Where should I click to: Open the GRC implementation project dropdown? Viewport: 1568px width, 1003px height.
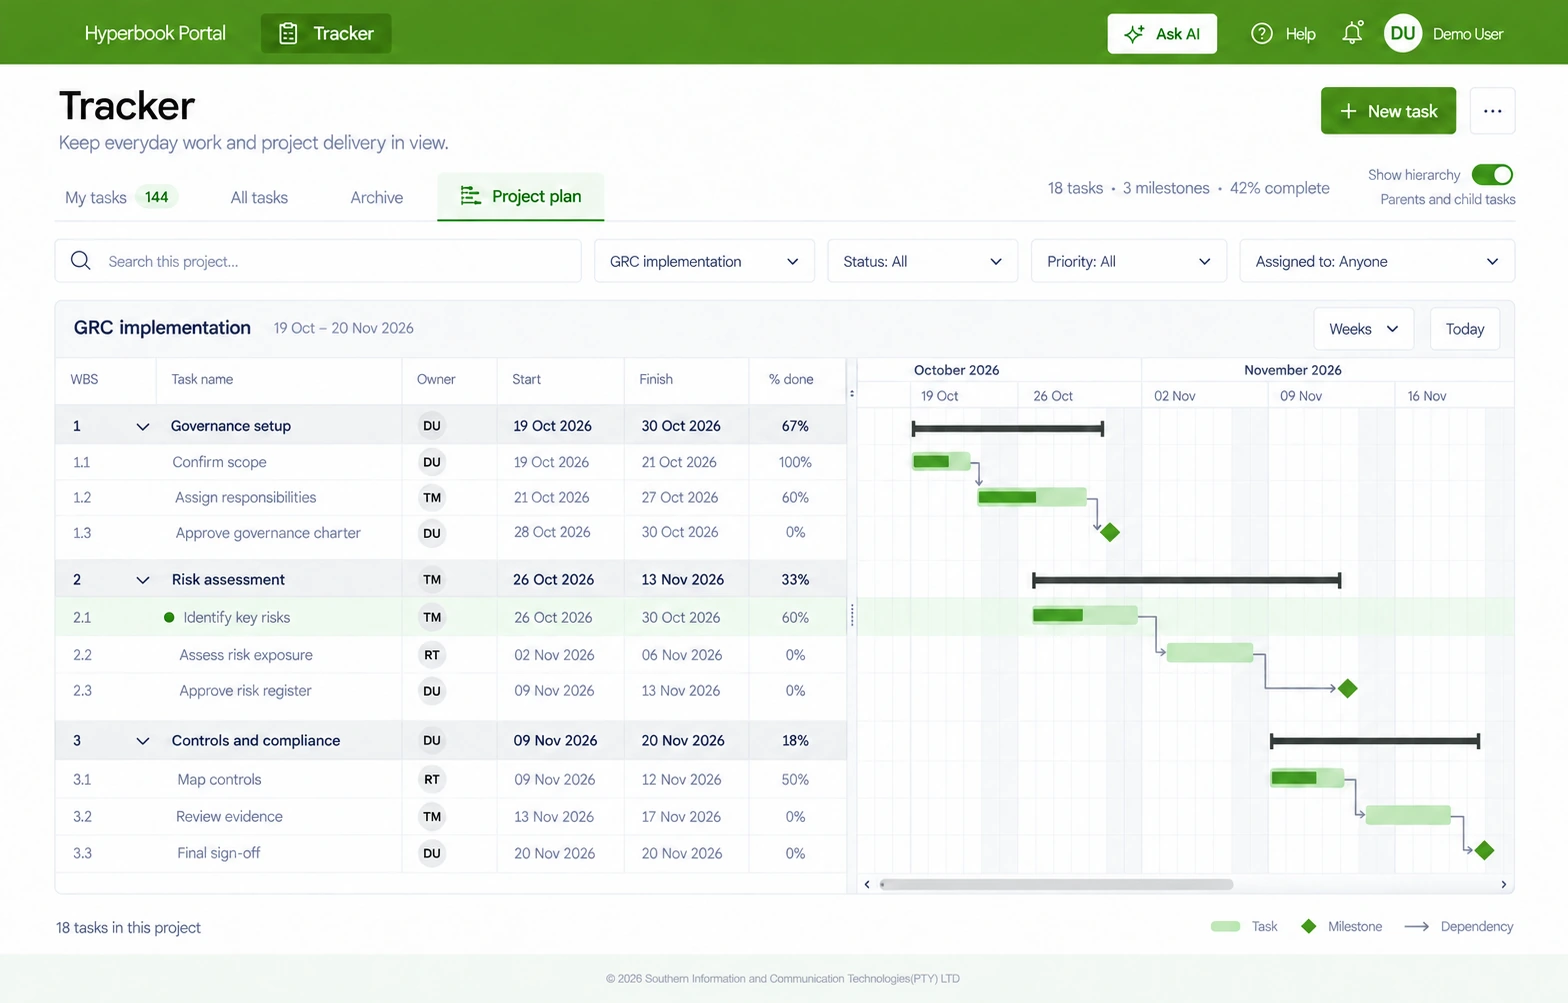(x=704, y=261)
